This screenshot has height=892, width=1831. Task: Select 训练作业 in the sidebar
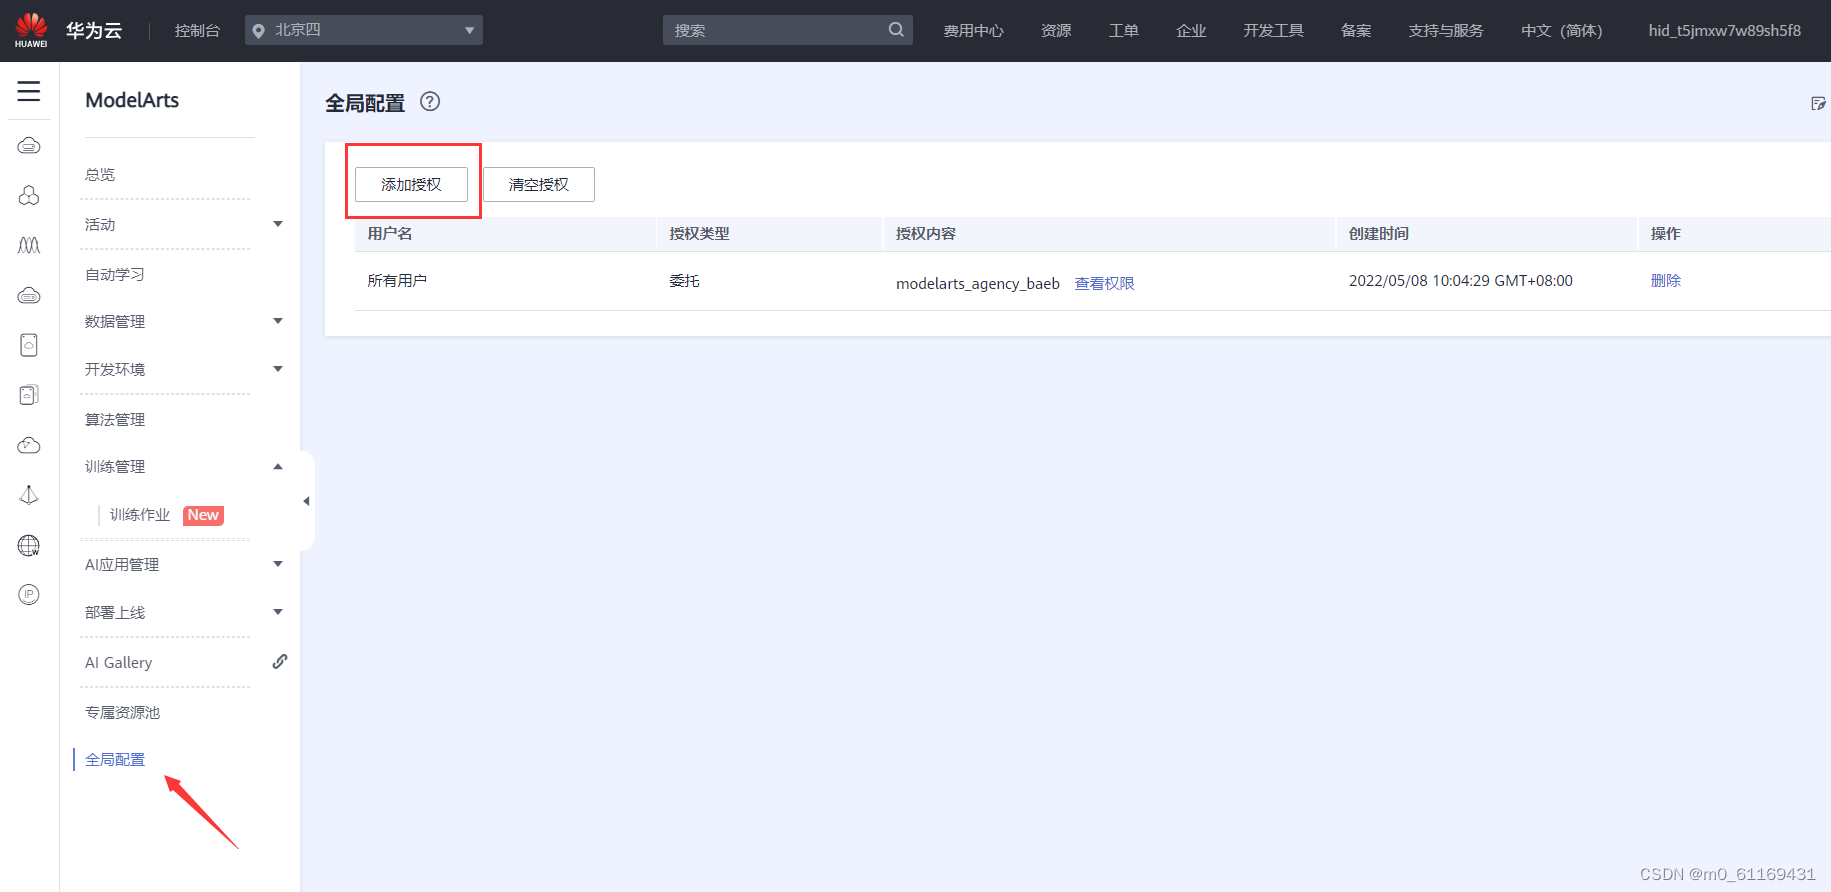pos(140,515)
